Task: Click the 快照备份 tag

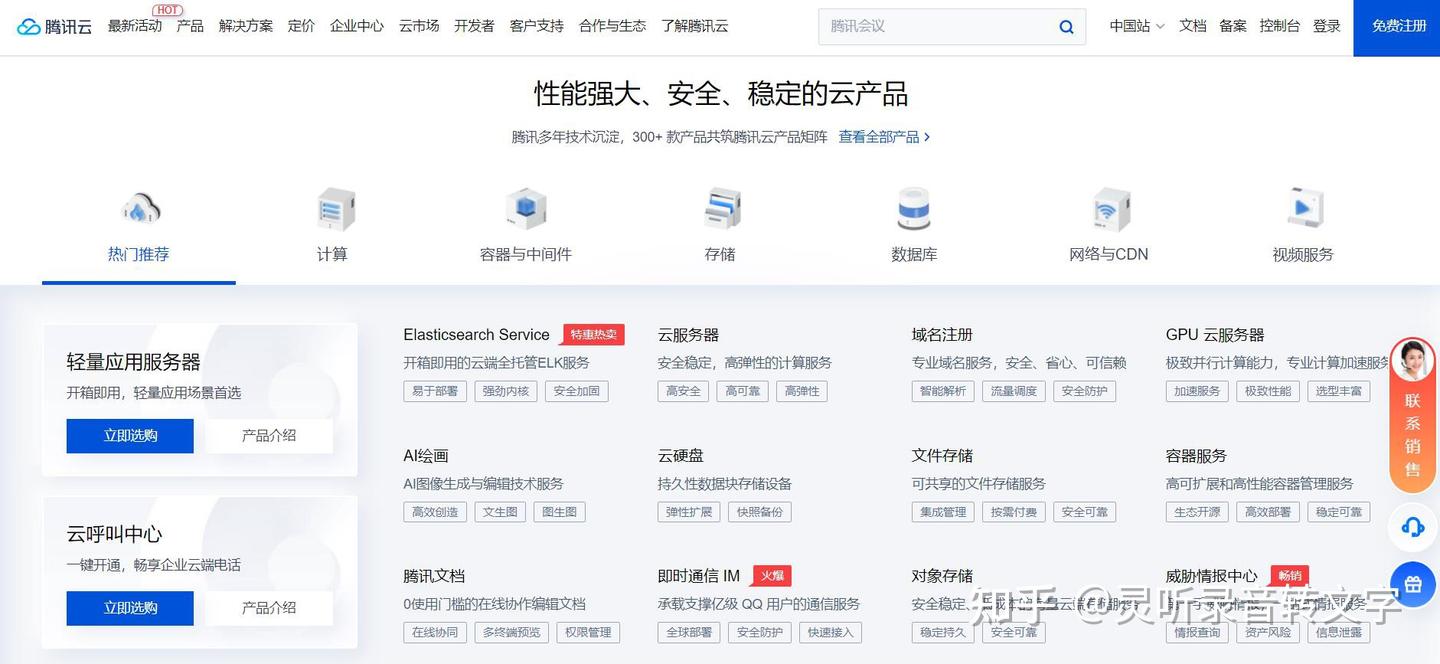Action: 760,512
